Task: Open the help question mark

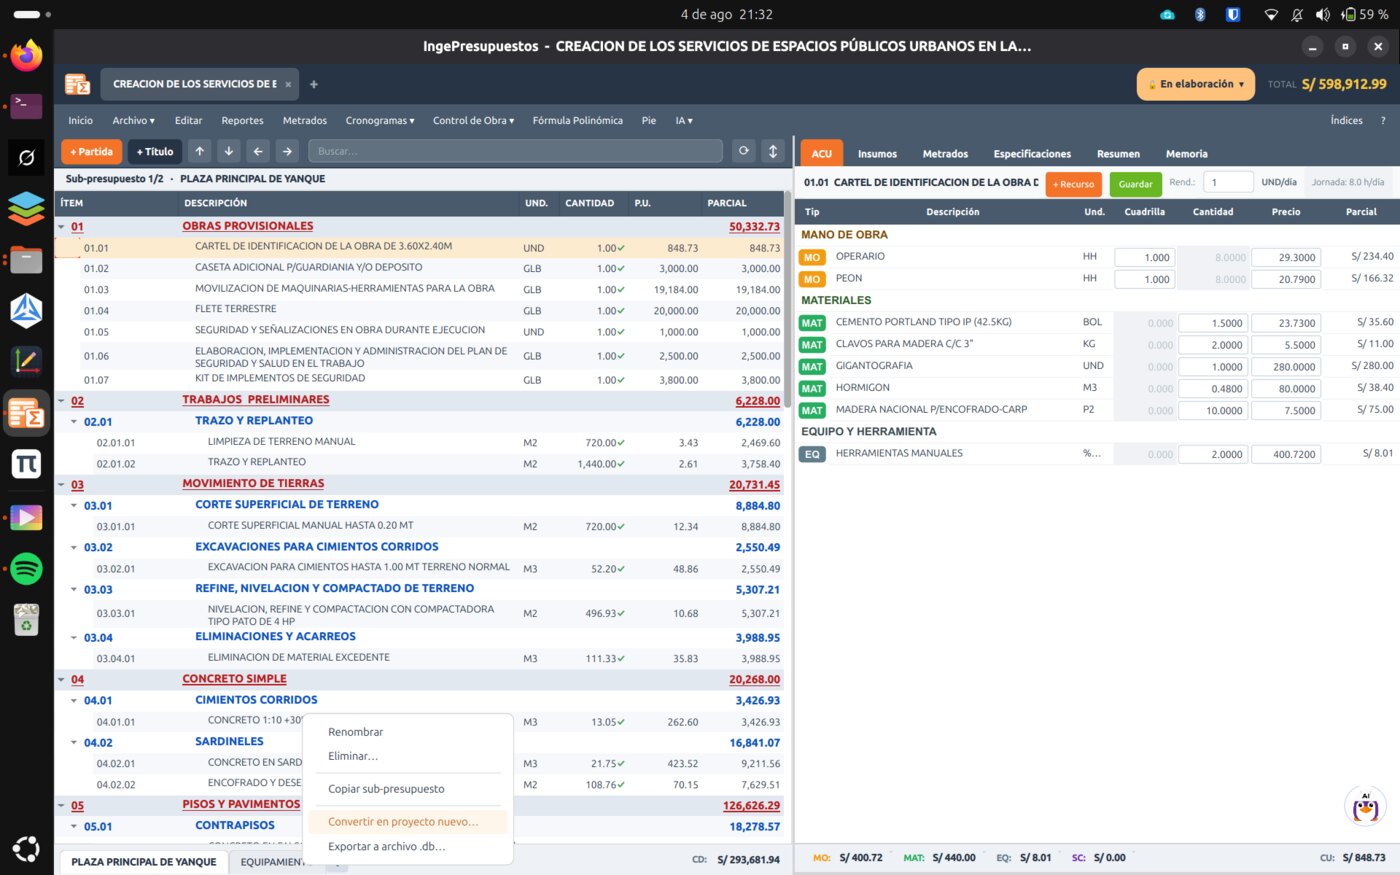Action: (1383, 120)
